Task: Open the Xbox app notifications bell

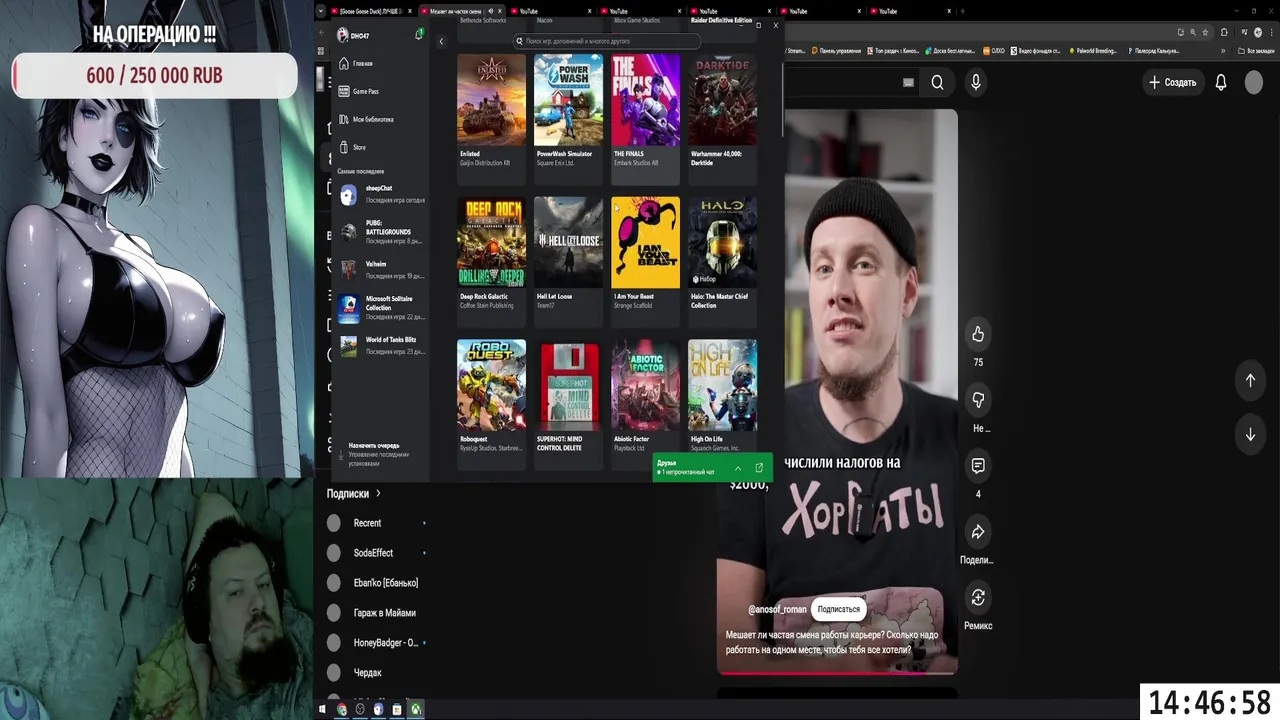Action: pyautogui.click(x=419, y=35)
